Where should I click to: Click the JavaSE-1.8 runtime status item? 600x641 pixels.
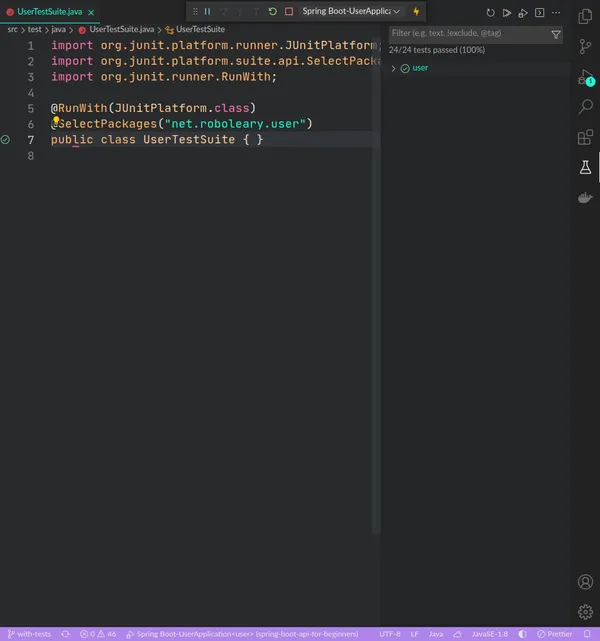(490, 634)
